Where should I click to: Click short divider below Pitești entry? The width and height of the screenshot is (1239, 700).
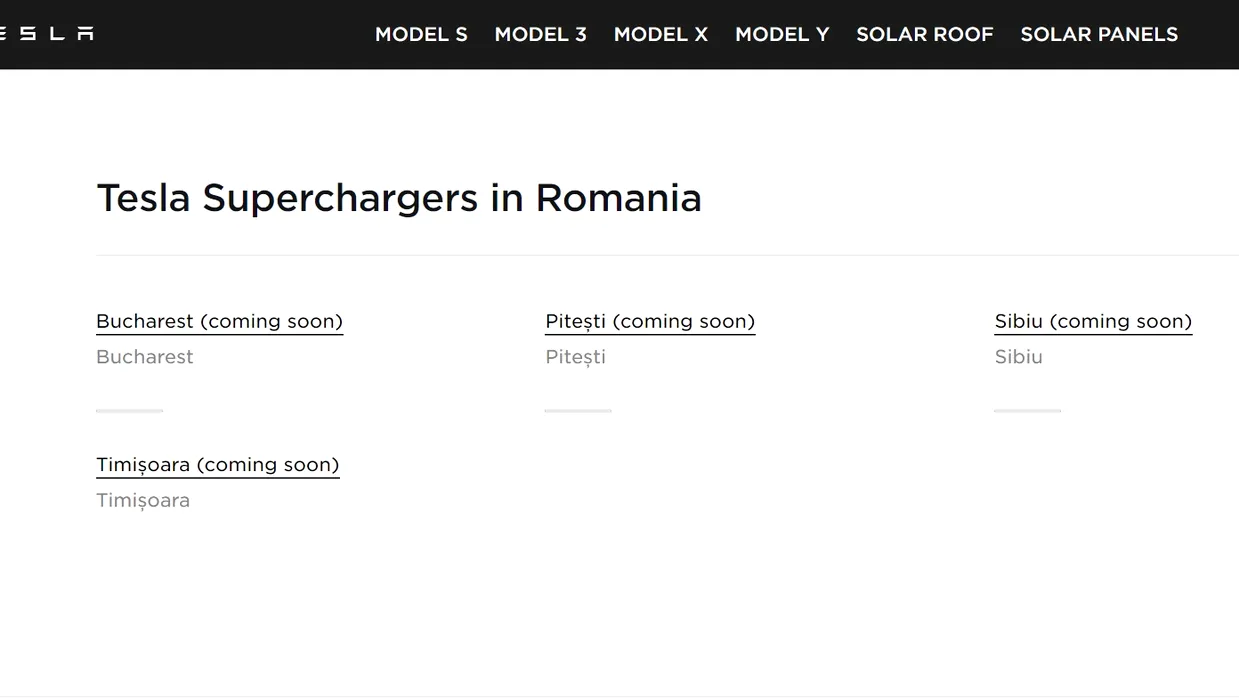click(x=578, y=411)
